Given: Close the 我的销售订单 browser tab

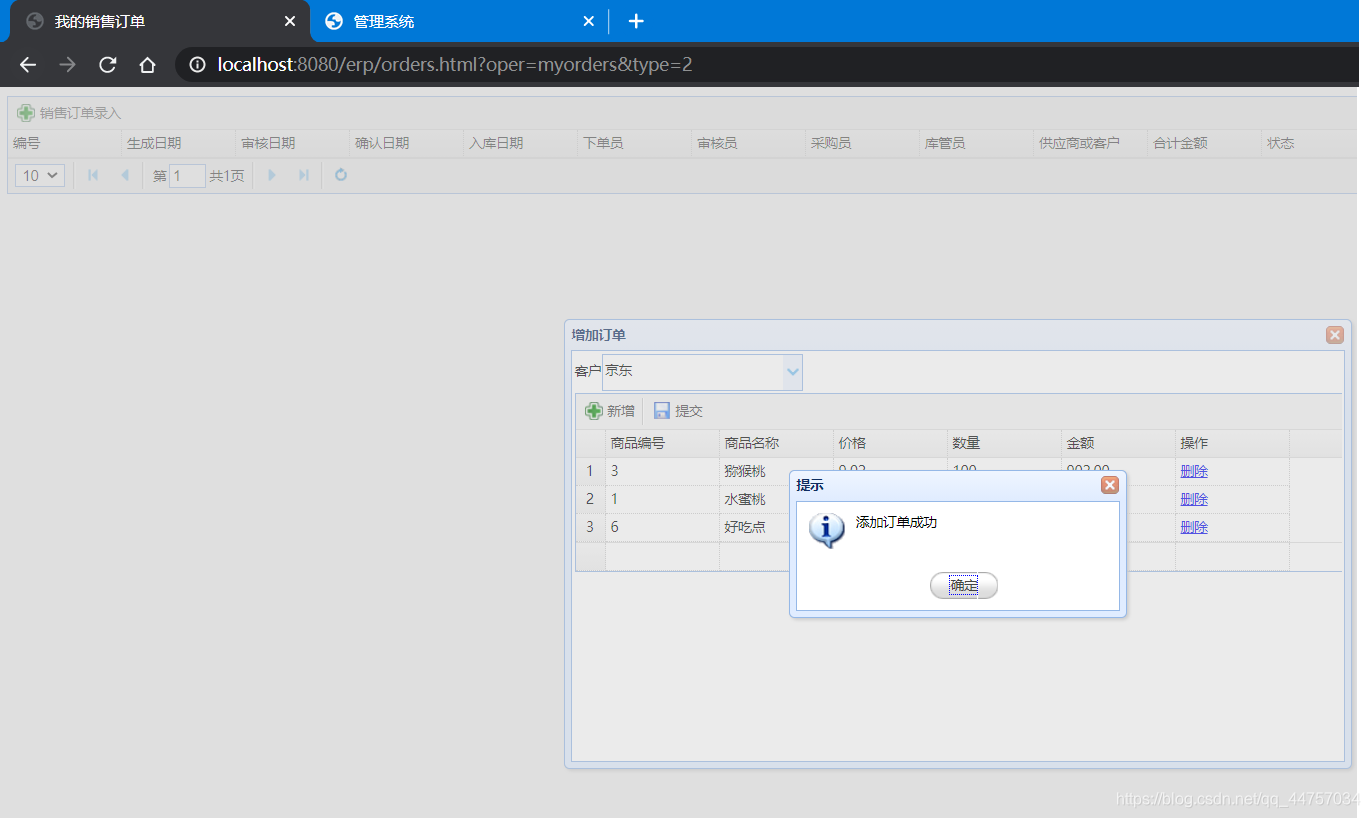Looking at the screenshot, I should click(290, 21).
